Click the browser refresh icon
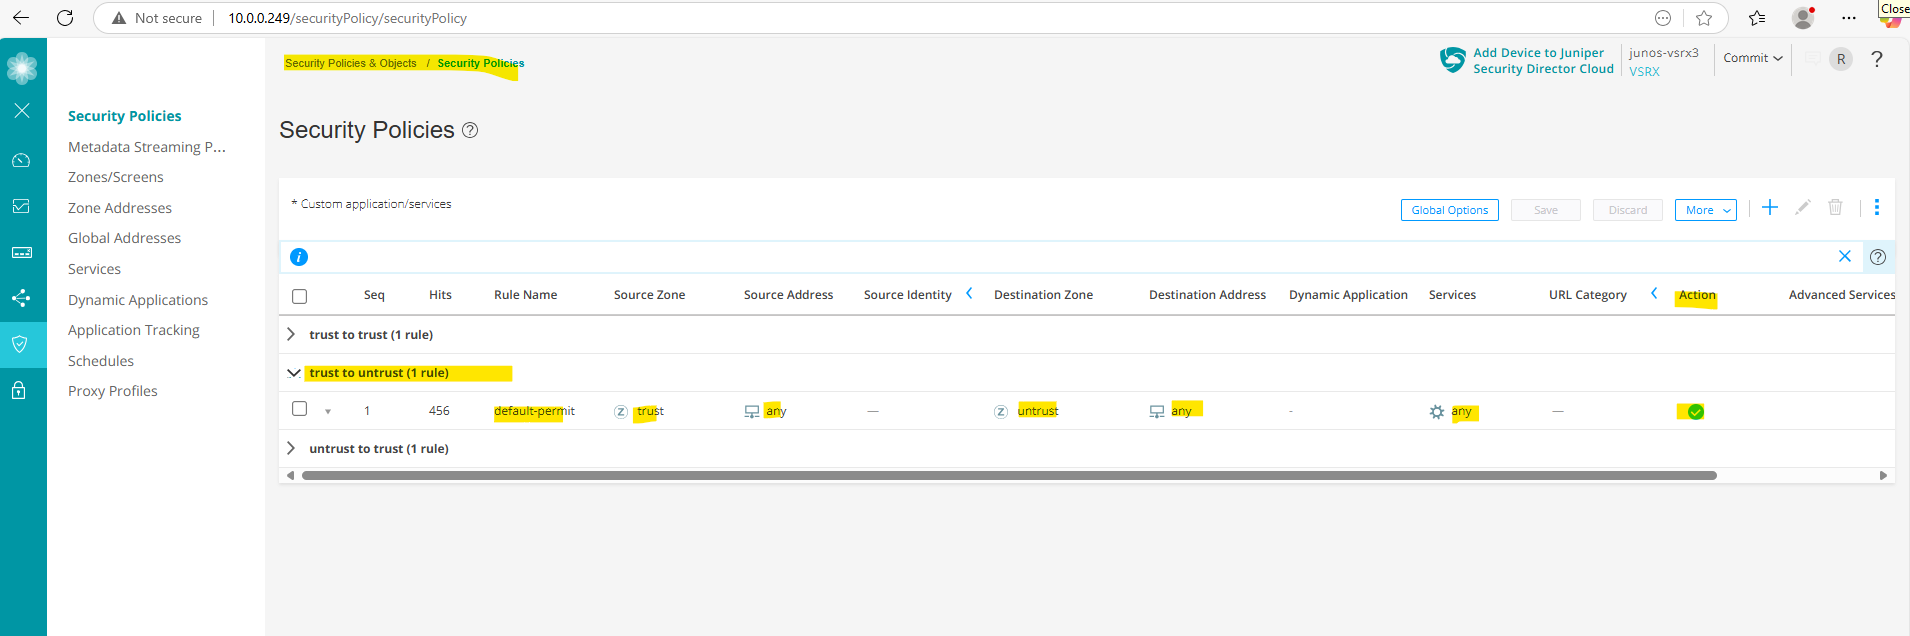Image resolution: width=1910 pixels, height=636 pixels. (65, 18)
